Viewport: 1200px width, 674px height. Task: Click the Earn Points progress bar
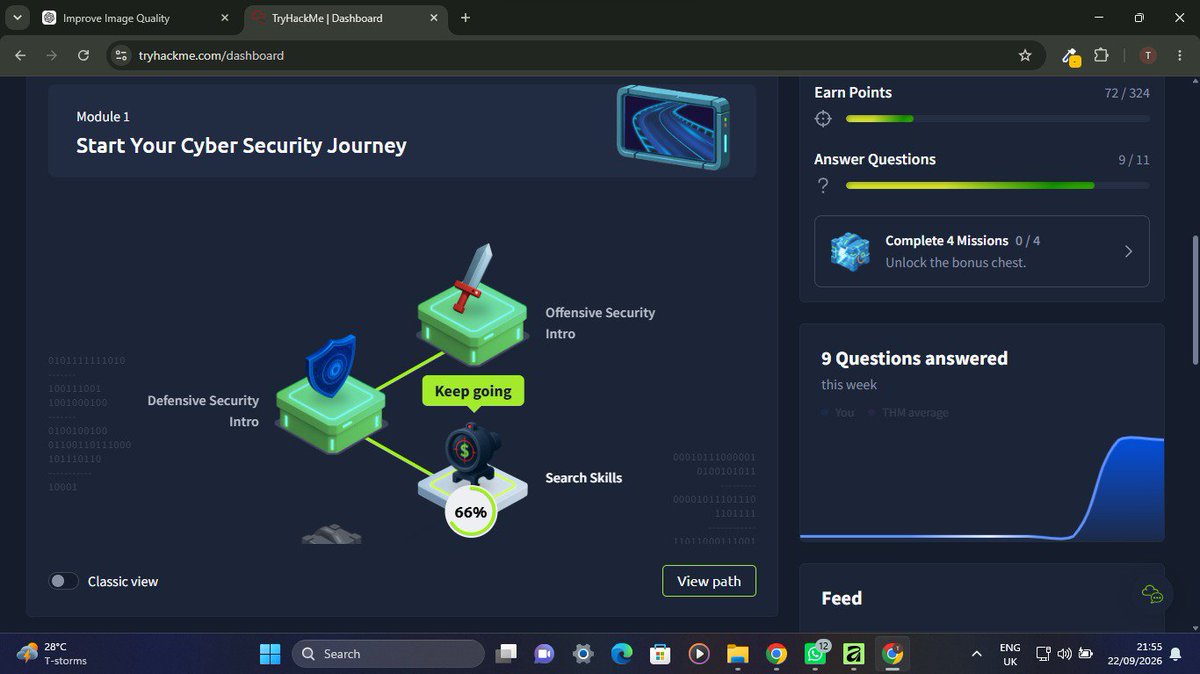(x=997, y=119)
